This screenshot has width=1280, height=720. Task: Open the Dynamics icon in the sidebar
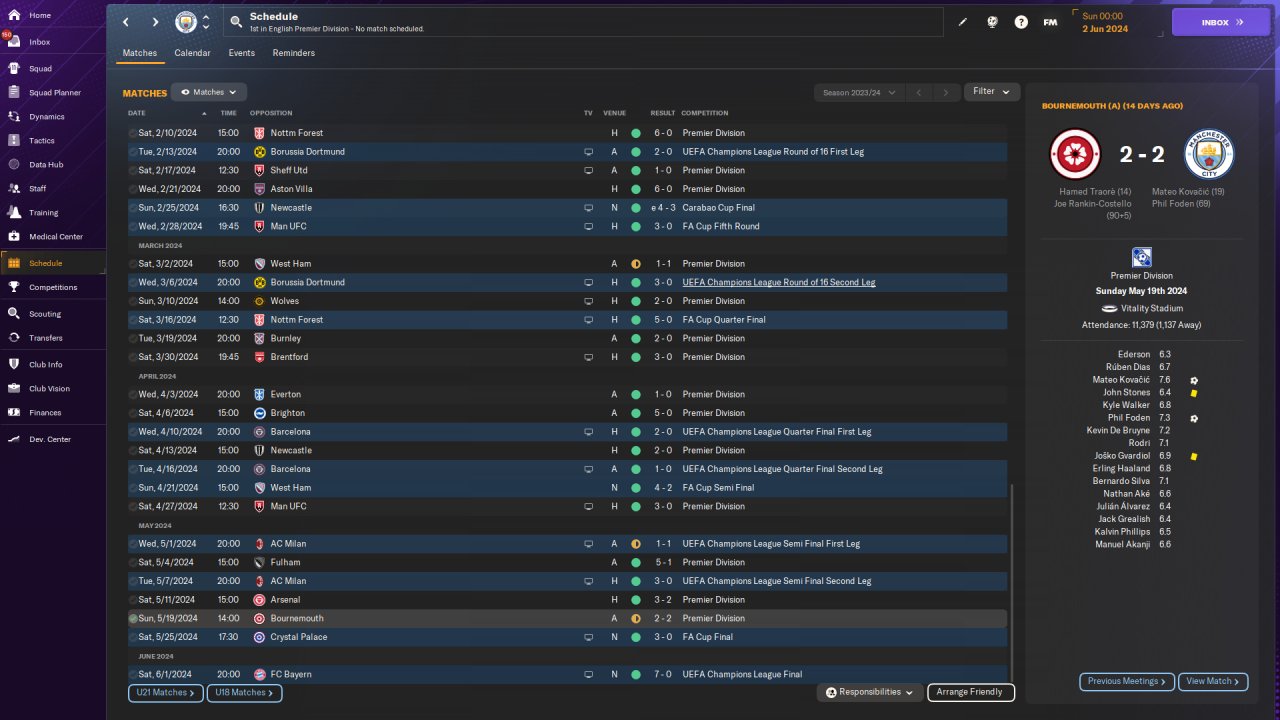point(14,117)
